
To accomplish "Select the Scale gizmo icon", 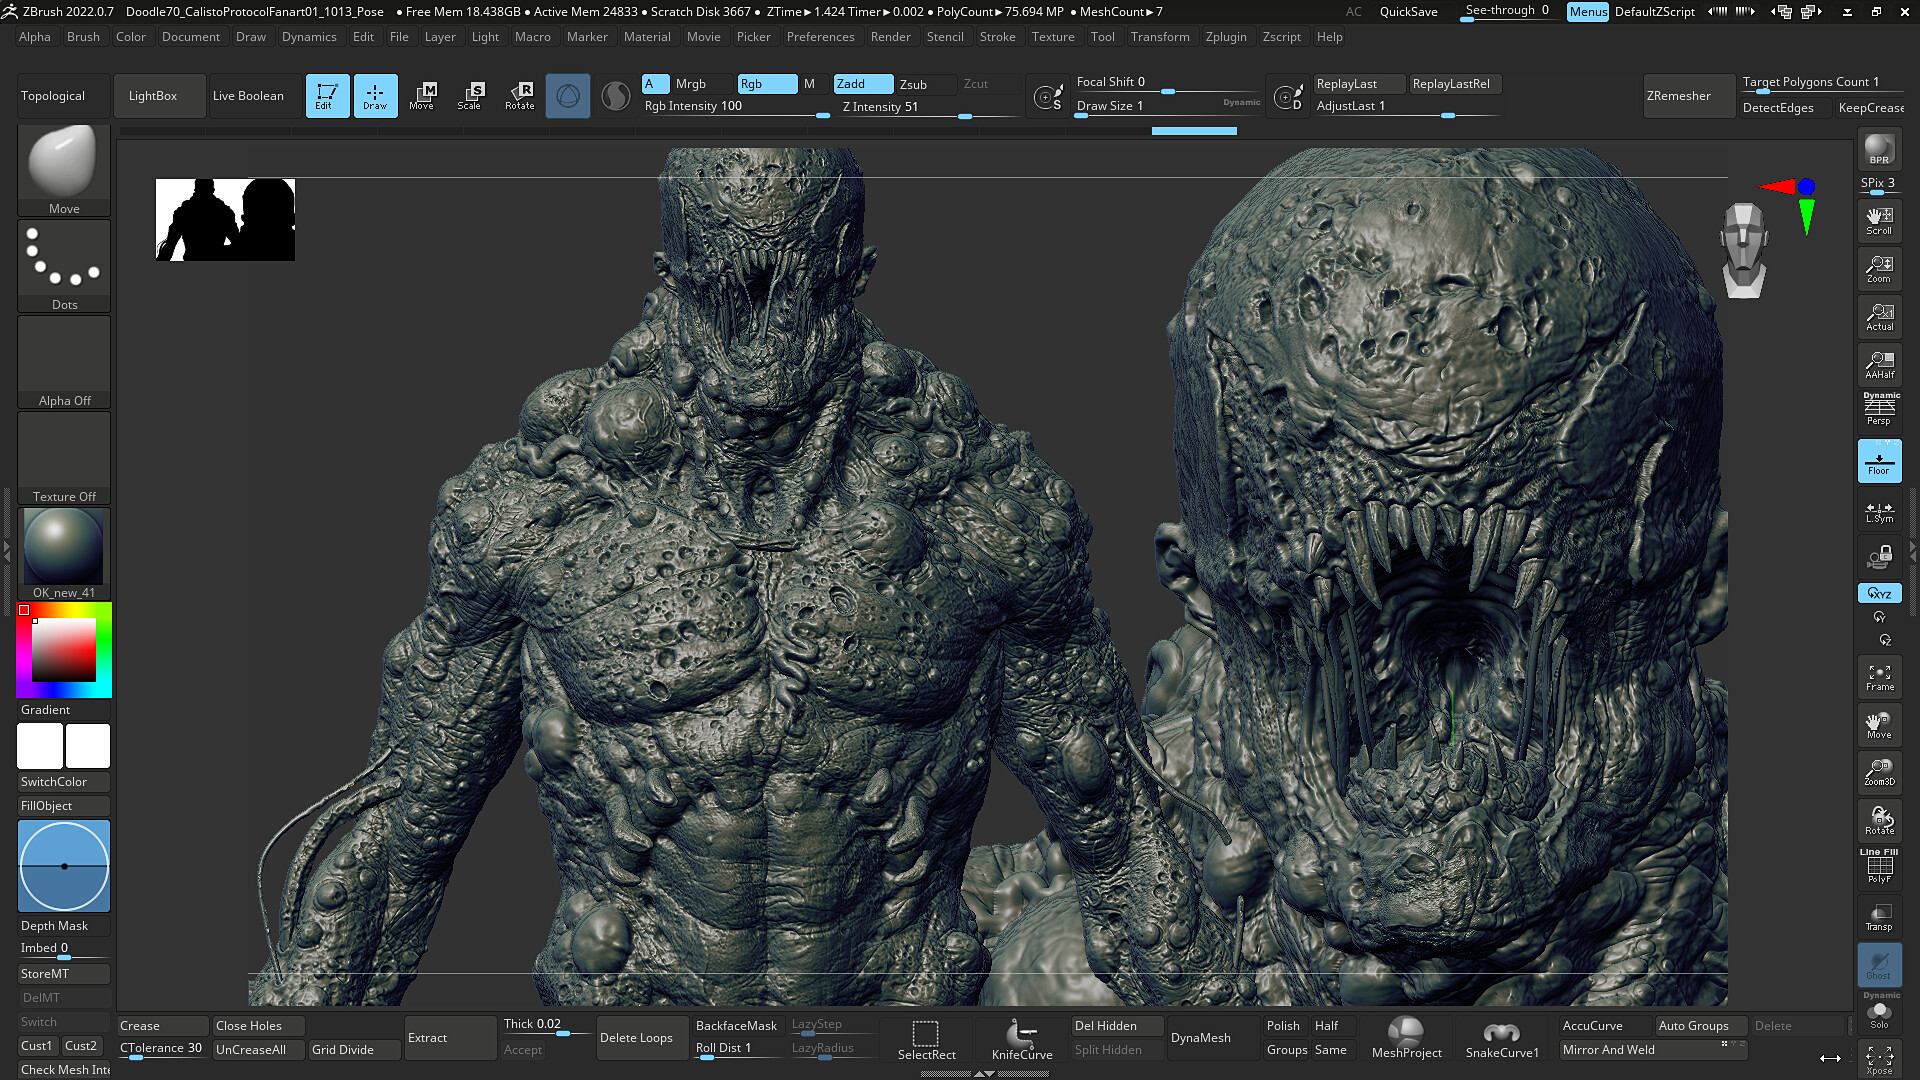I will click(470, 96).
